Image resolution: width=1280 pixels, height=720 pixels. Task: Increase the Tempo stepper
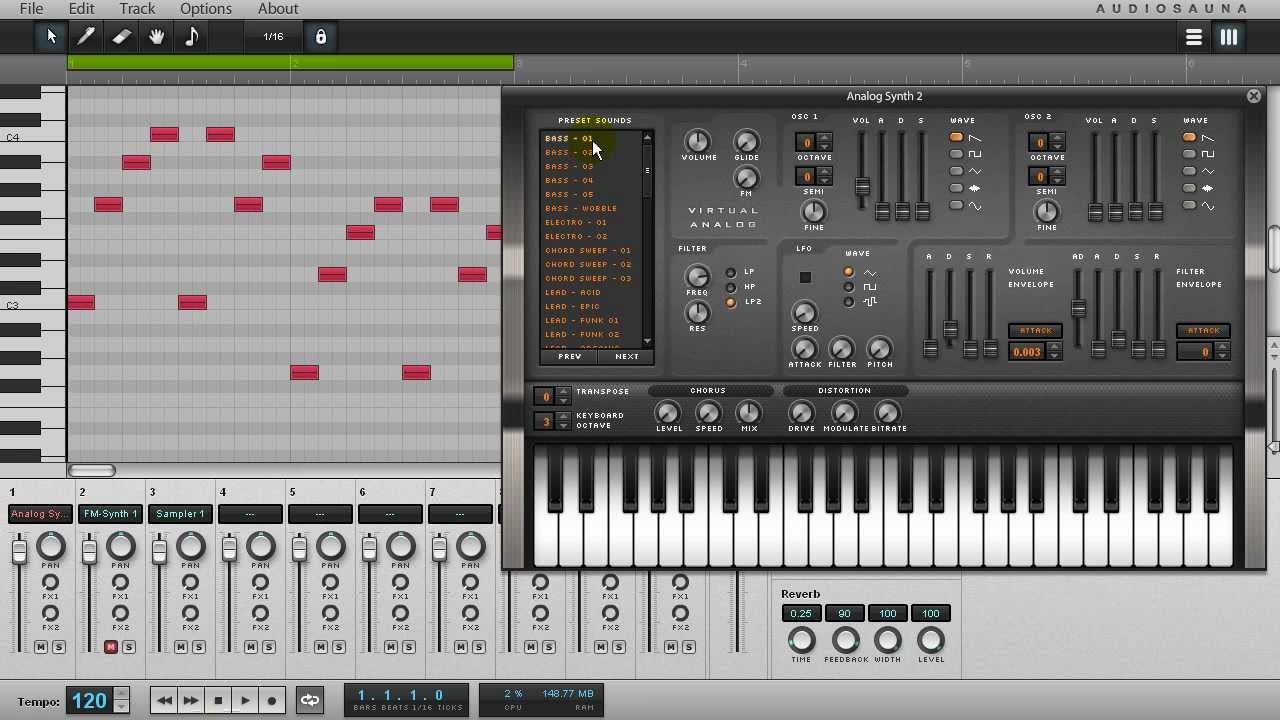pos(122,693)
